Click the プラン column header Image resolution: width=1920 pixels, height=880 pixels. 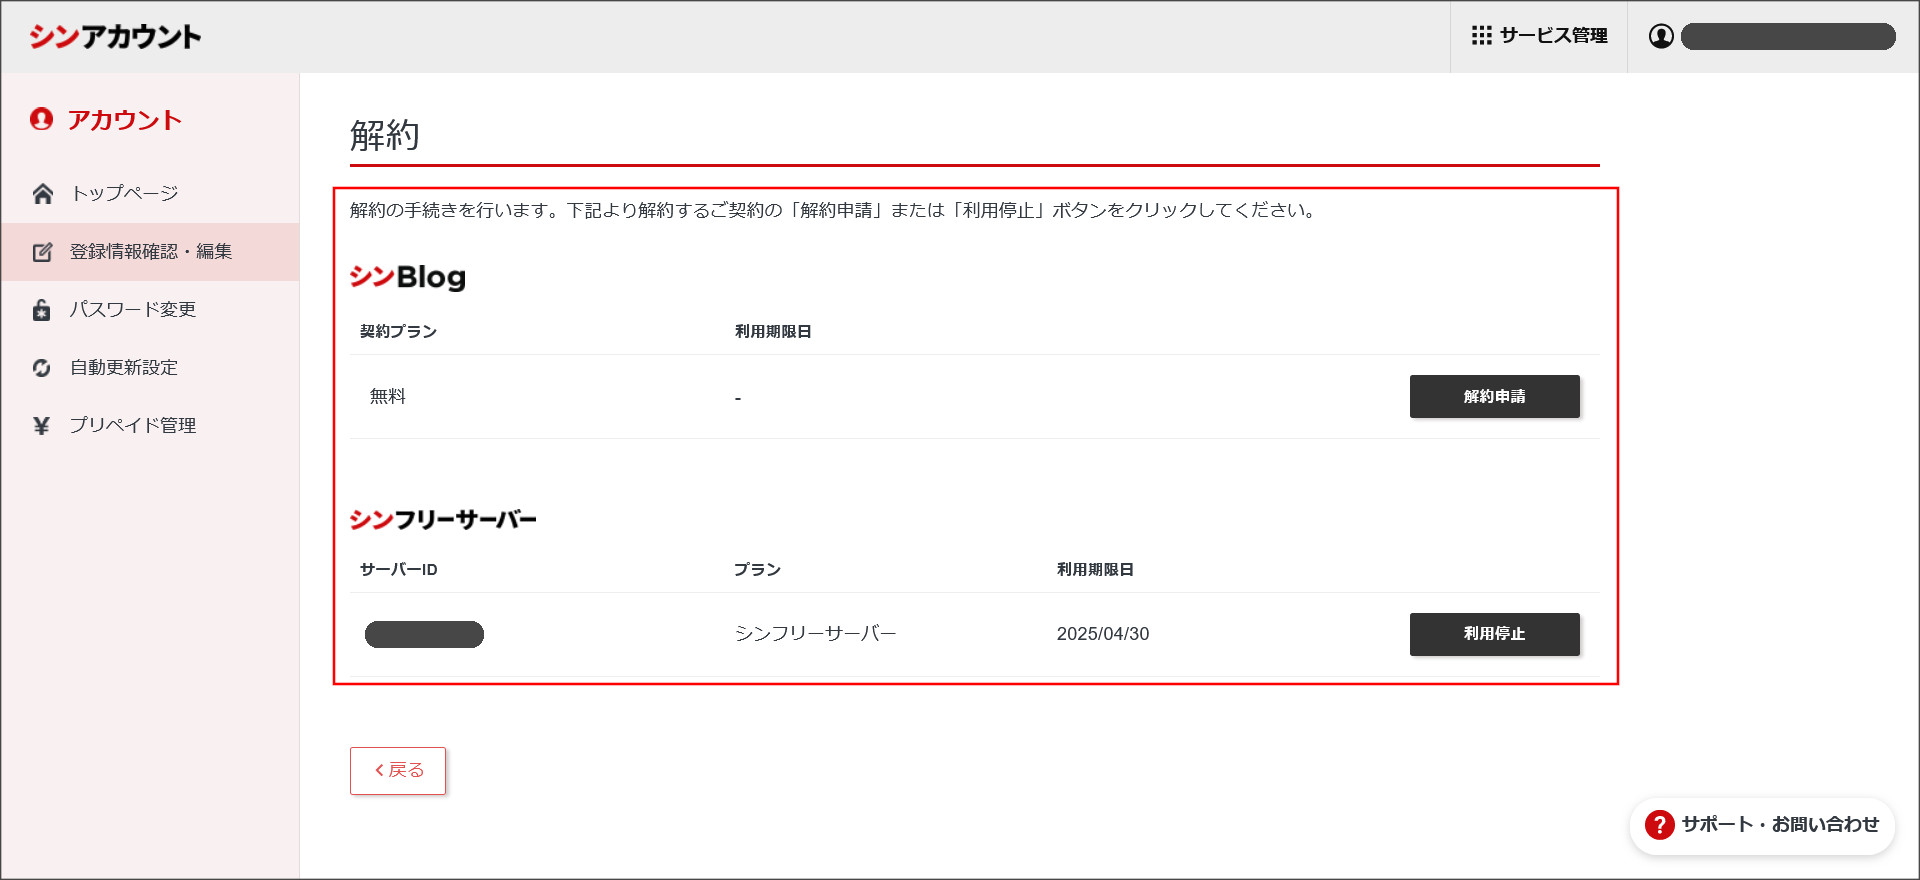757,570
